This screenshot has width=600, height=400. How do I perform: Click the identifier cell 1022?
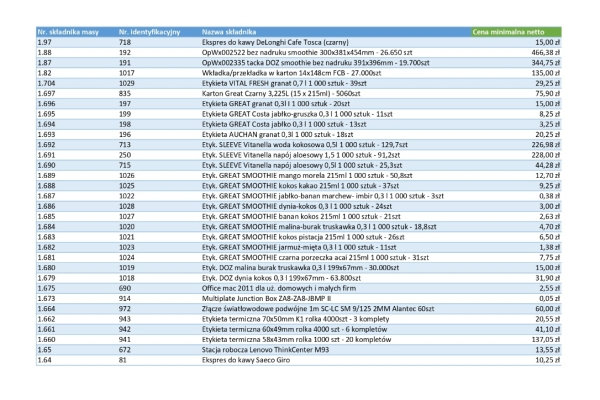point(127,196)
